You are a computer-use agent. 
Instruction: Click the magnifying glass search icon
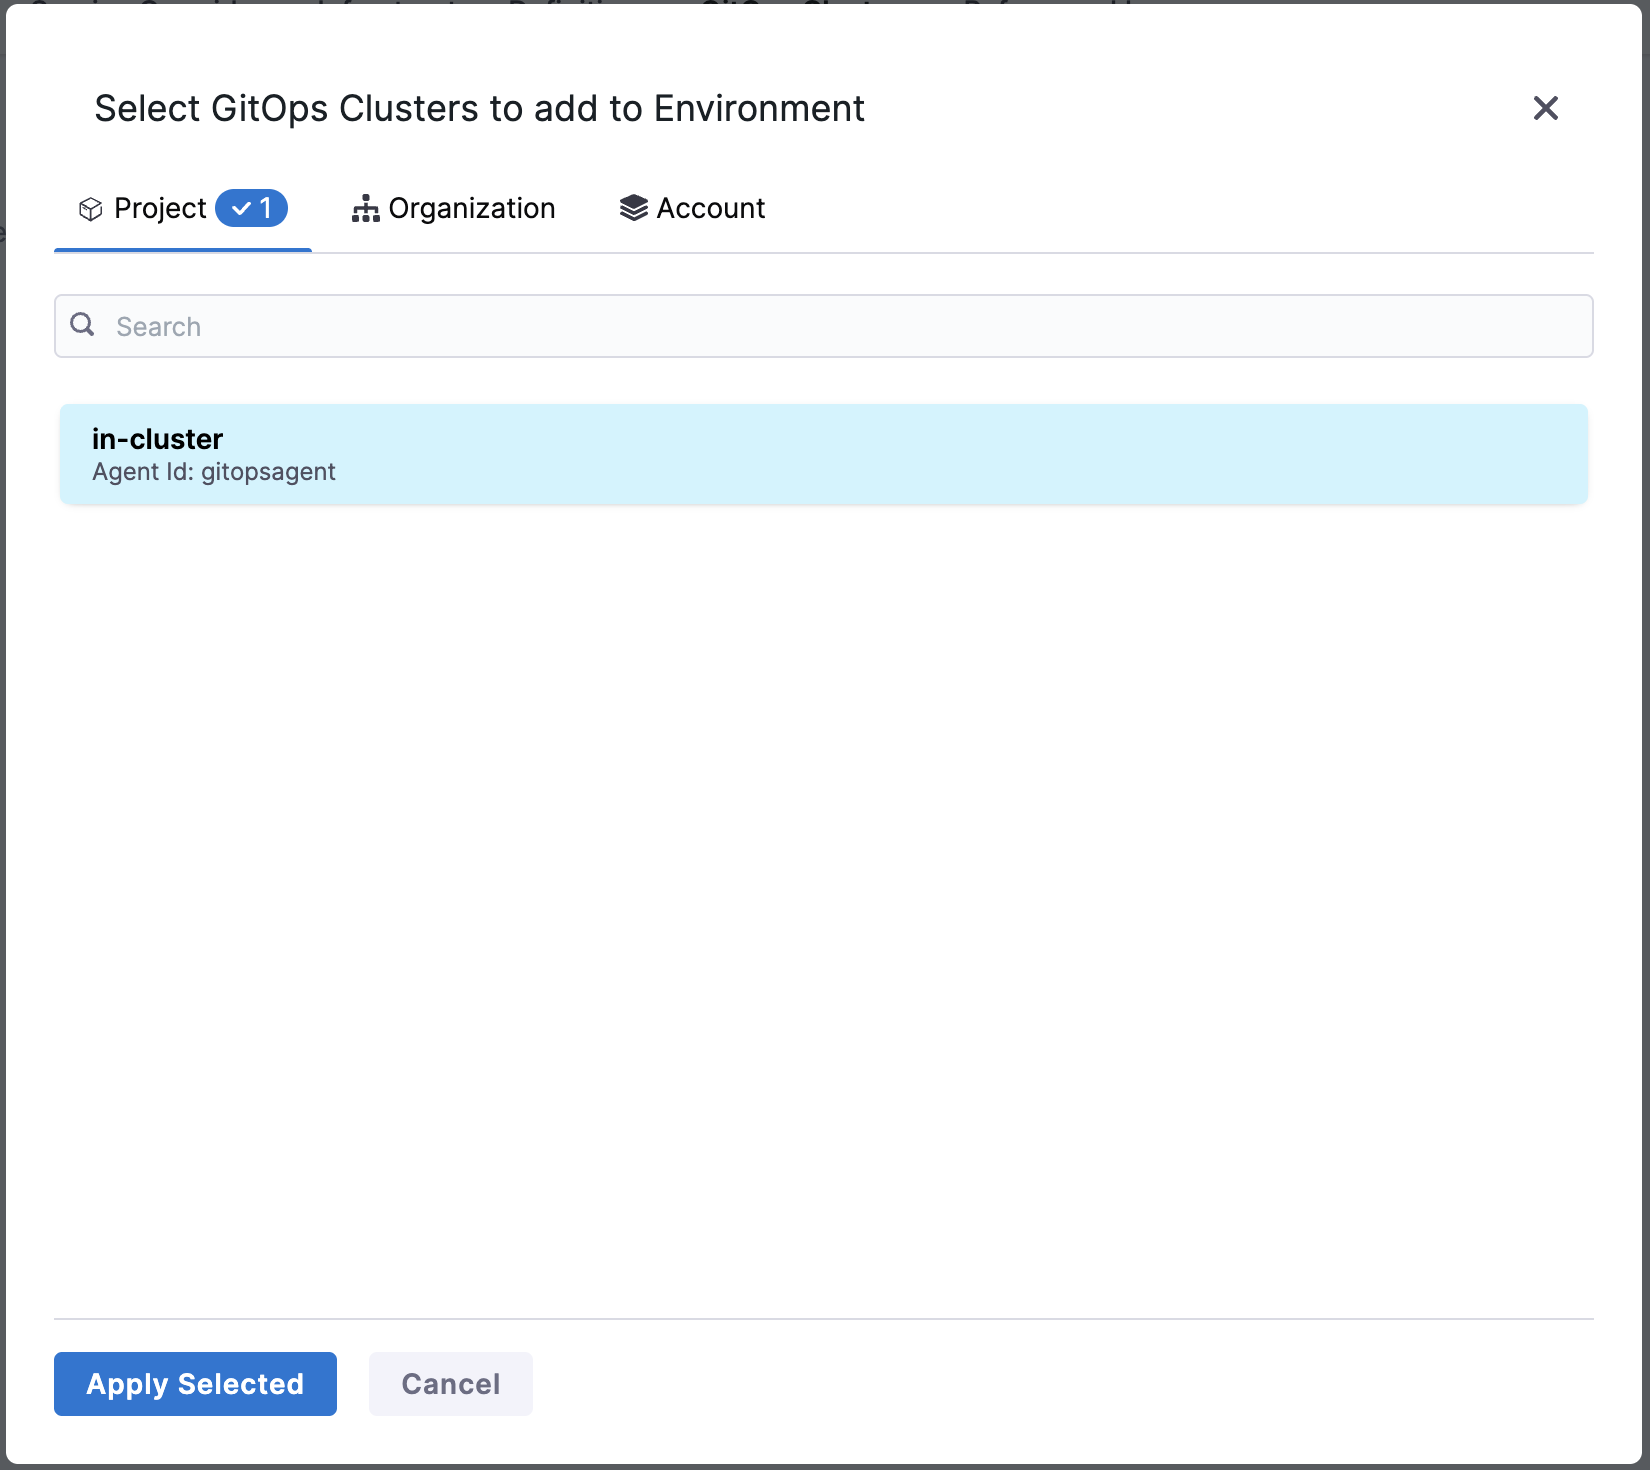pyautogui.click(x=83, y=325)
